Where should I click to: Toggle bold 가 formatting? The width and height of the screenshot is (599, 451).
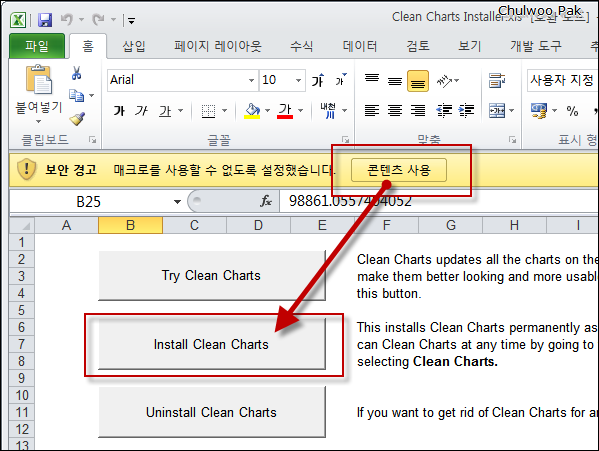click(119, 111)
